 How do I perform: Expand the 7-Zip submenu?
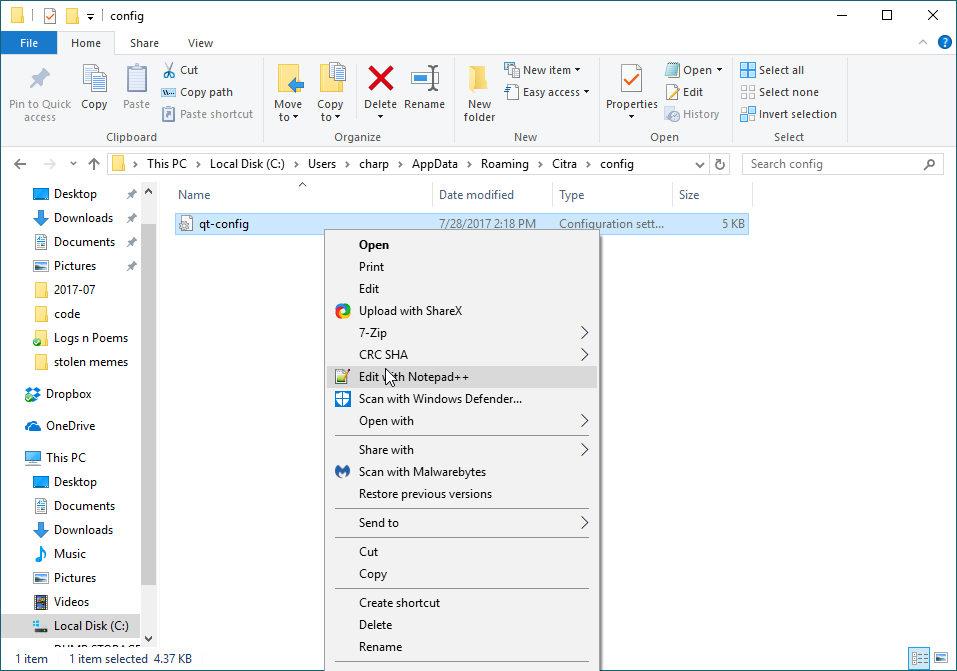[462, 333]
